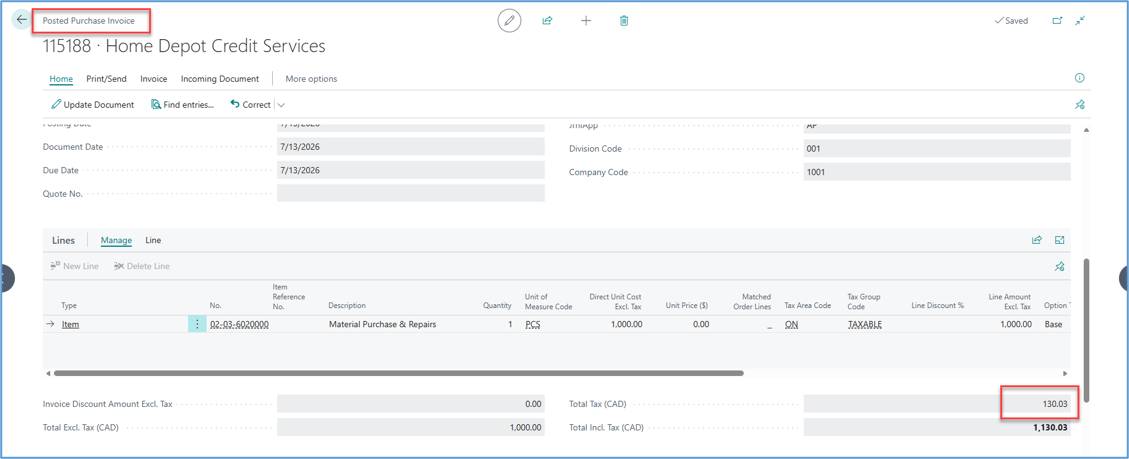Click the Company Code field 1001
1129x459 pixels.
(937, 172)
